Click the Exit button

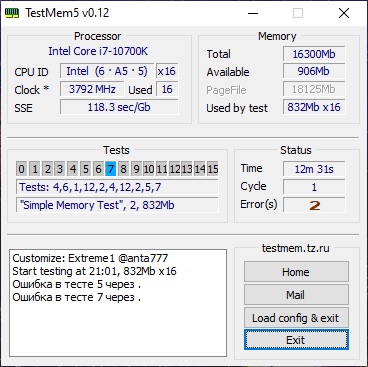(x=296, y=340)
